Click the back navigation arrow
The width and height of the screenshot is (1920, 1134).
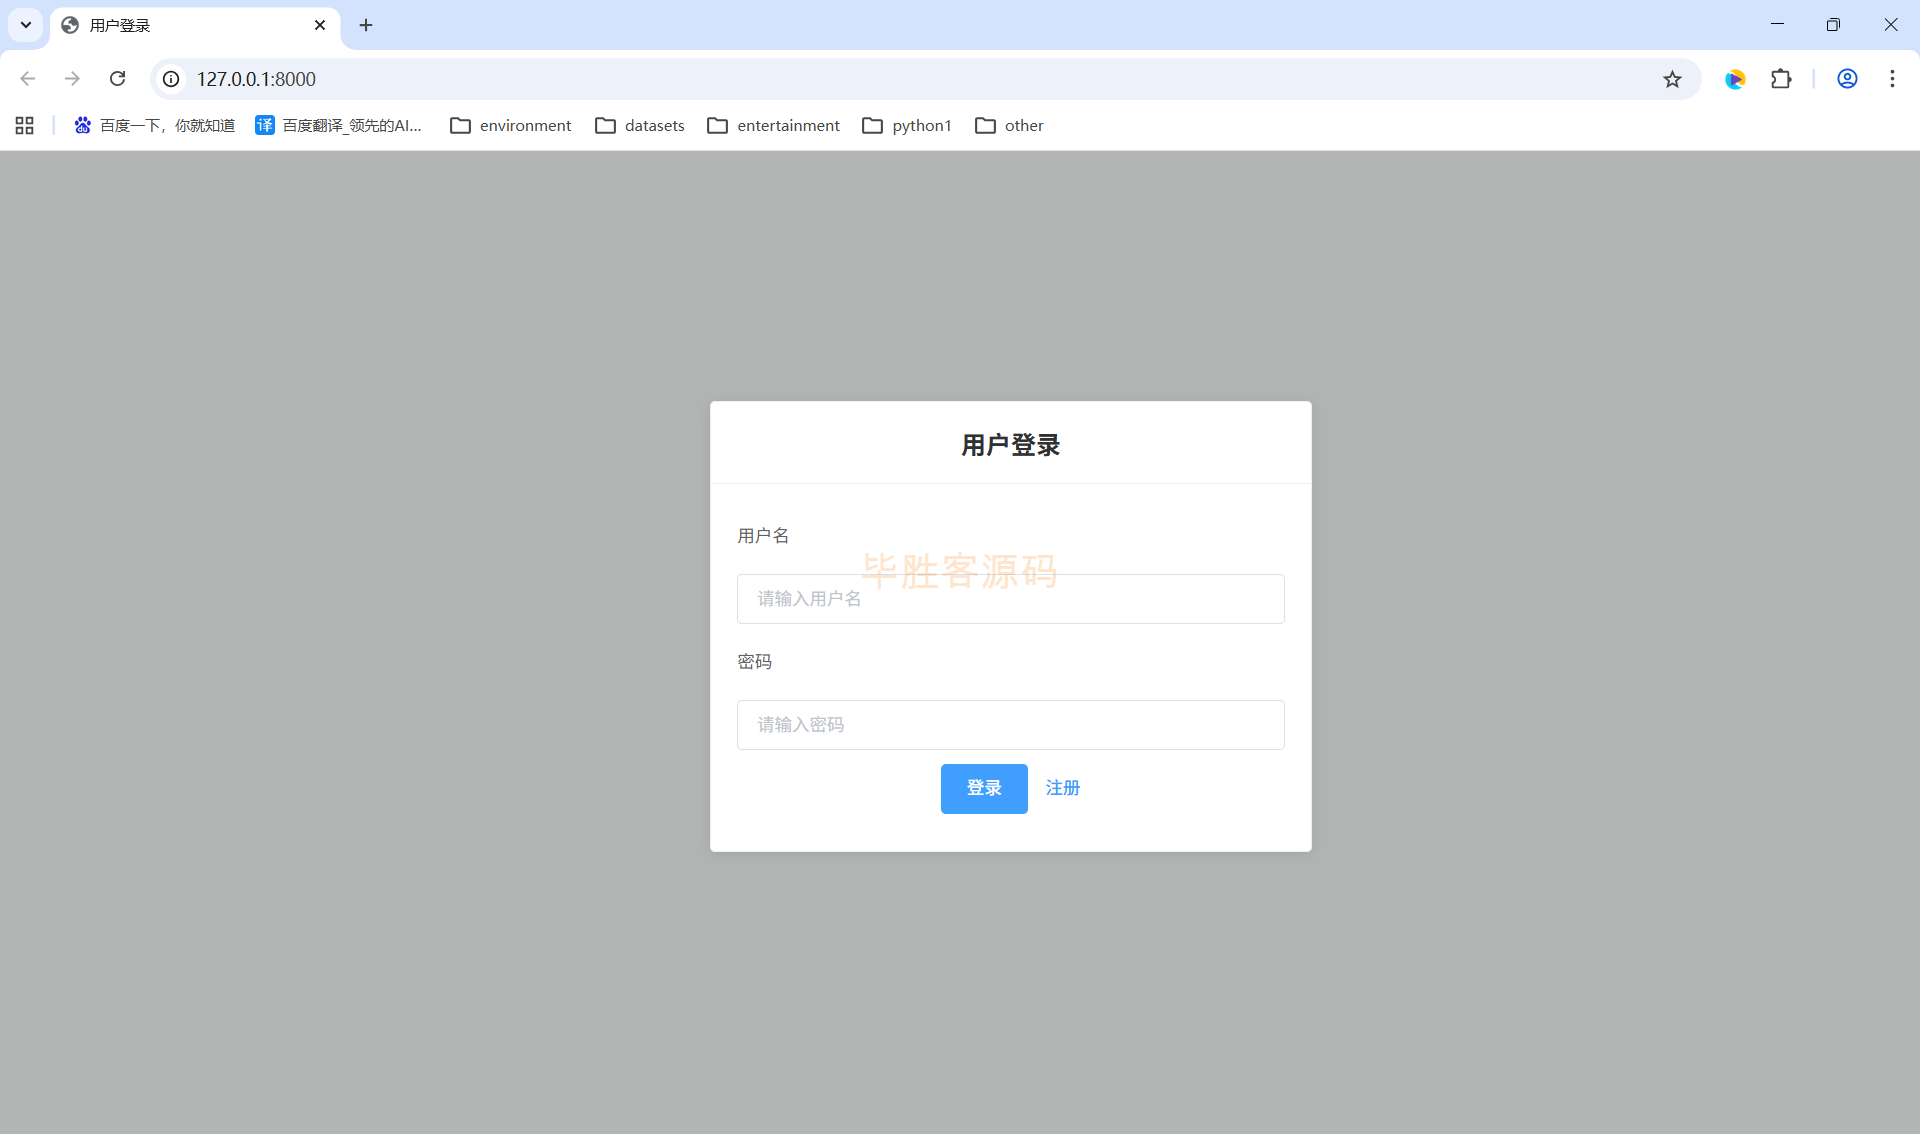(x=28, y=79)
